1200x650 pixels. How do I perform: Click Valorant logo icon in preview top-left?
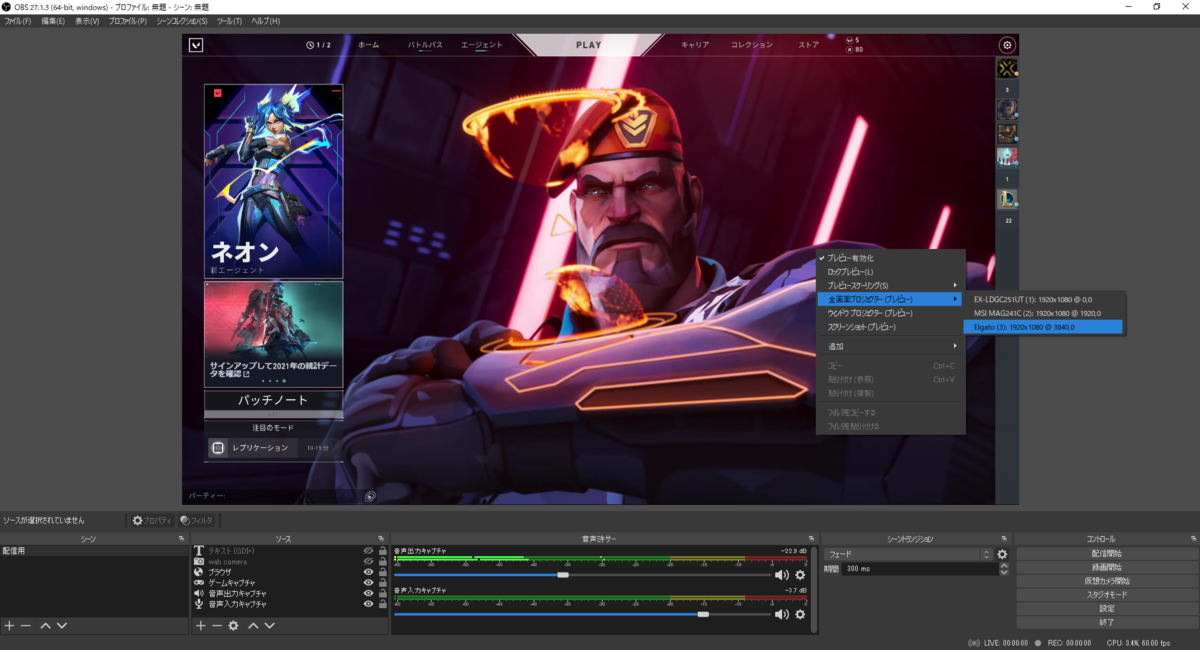click(196, 45)
